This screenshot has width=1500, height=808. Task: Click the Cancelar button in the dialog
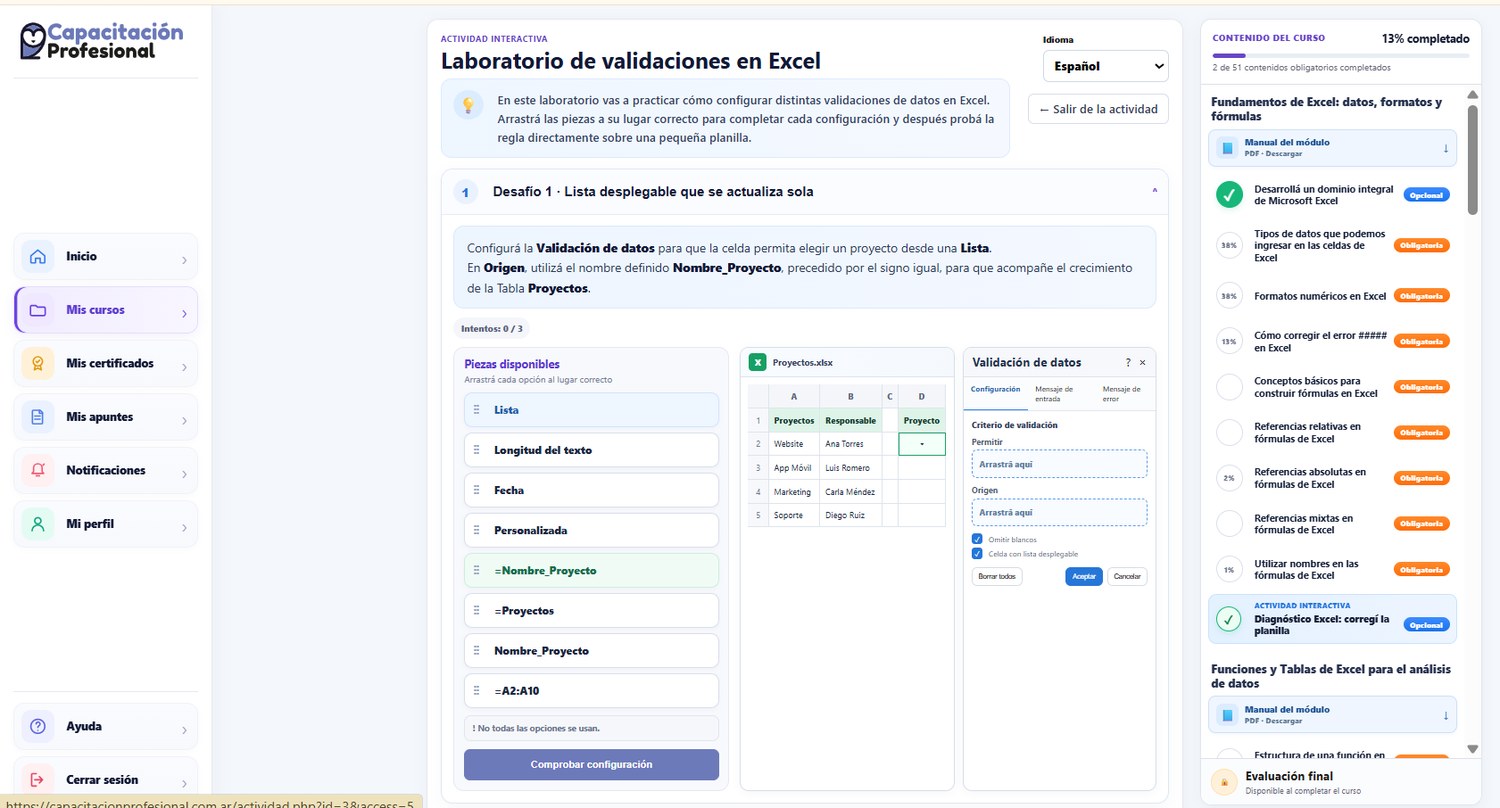click(1127, 576)
